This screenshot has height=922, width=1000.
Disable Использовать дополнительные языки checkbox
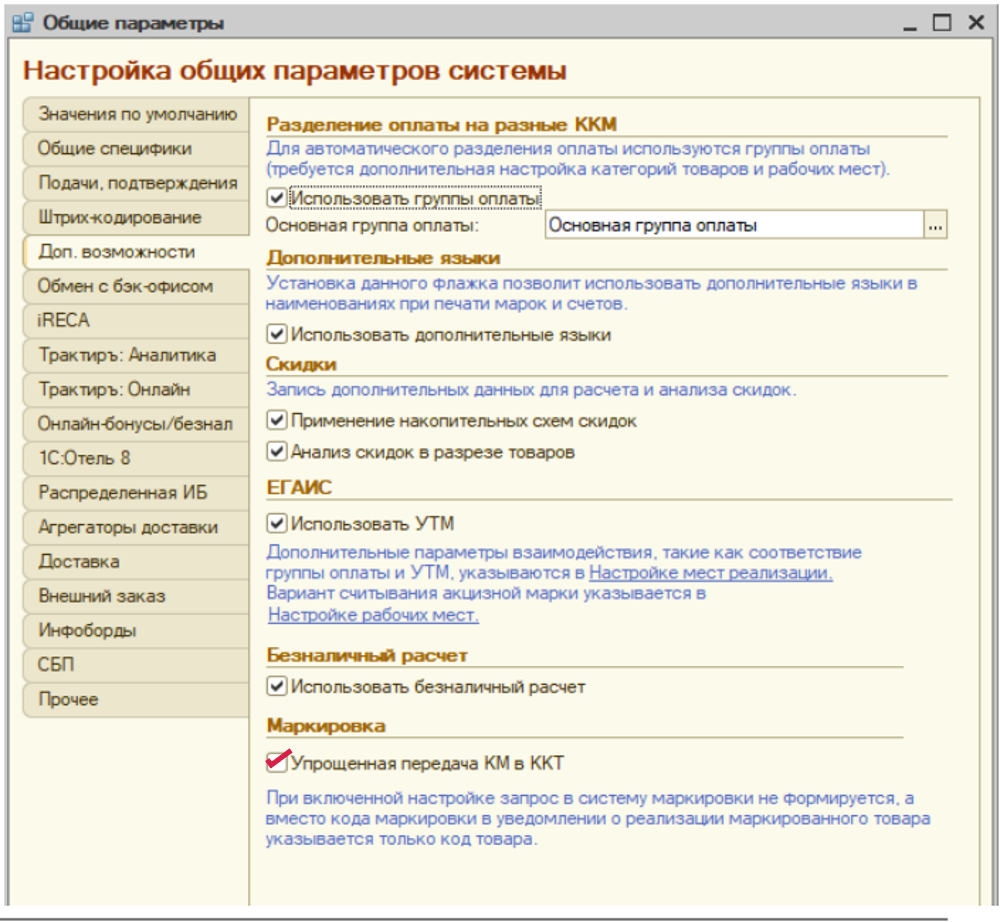[277, 334]
